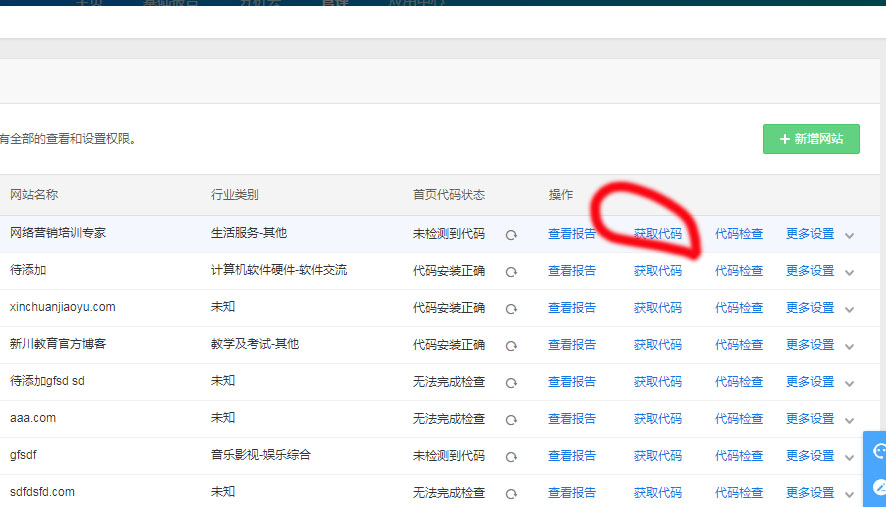Run 代码检查 for sdfdsfd.com
This screenshot has height=507, width=886.
[x=739, y=493]
